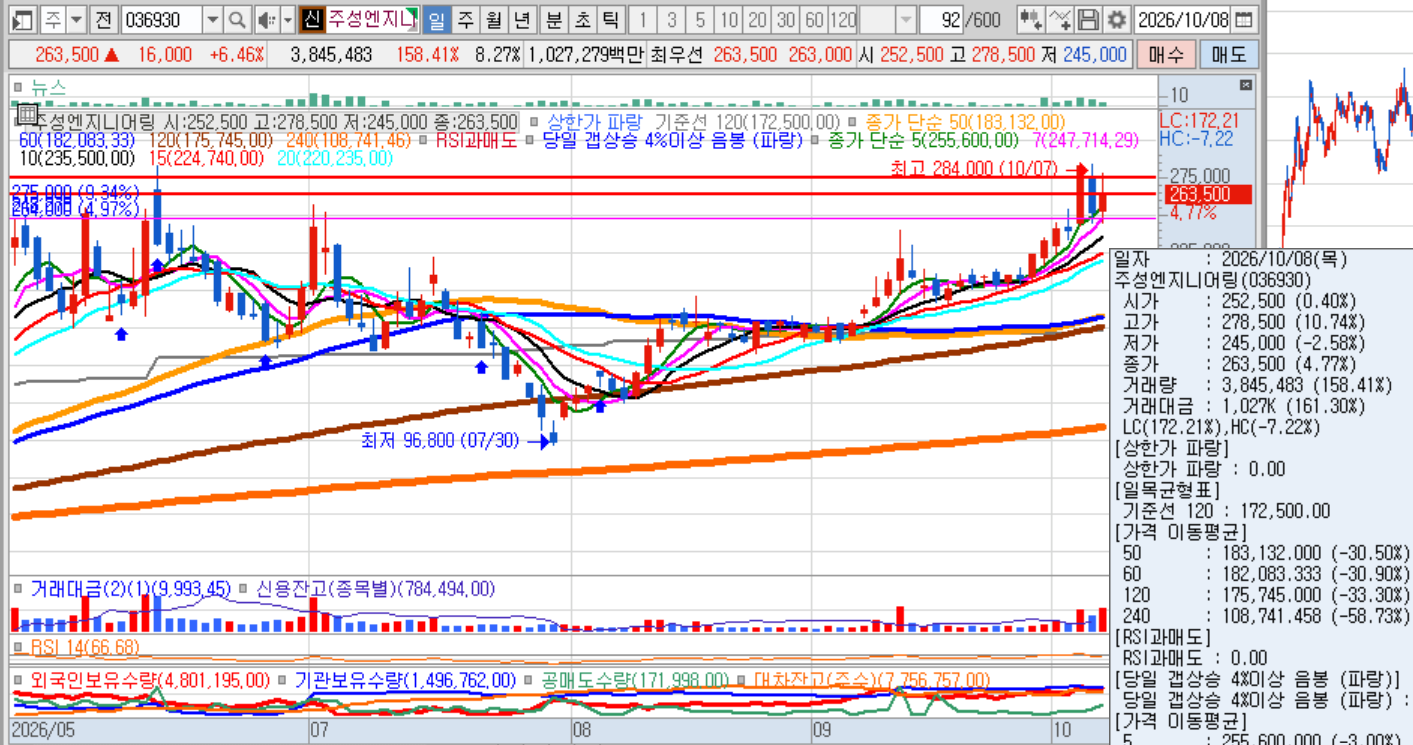This screenshot has width=1413, height=745.
Task: Click the '전' button
Action: pyautogui.click(x=103, y=19)
